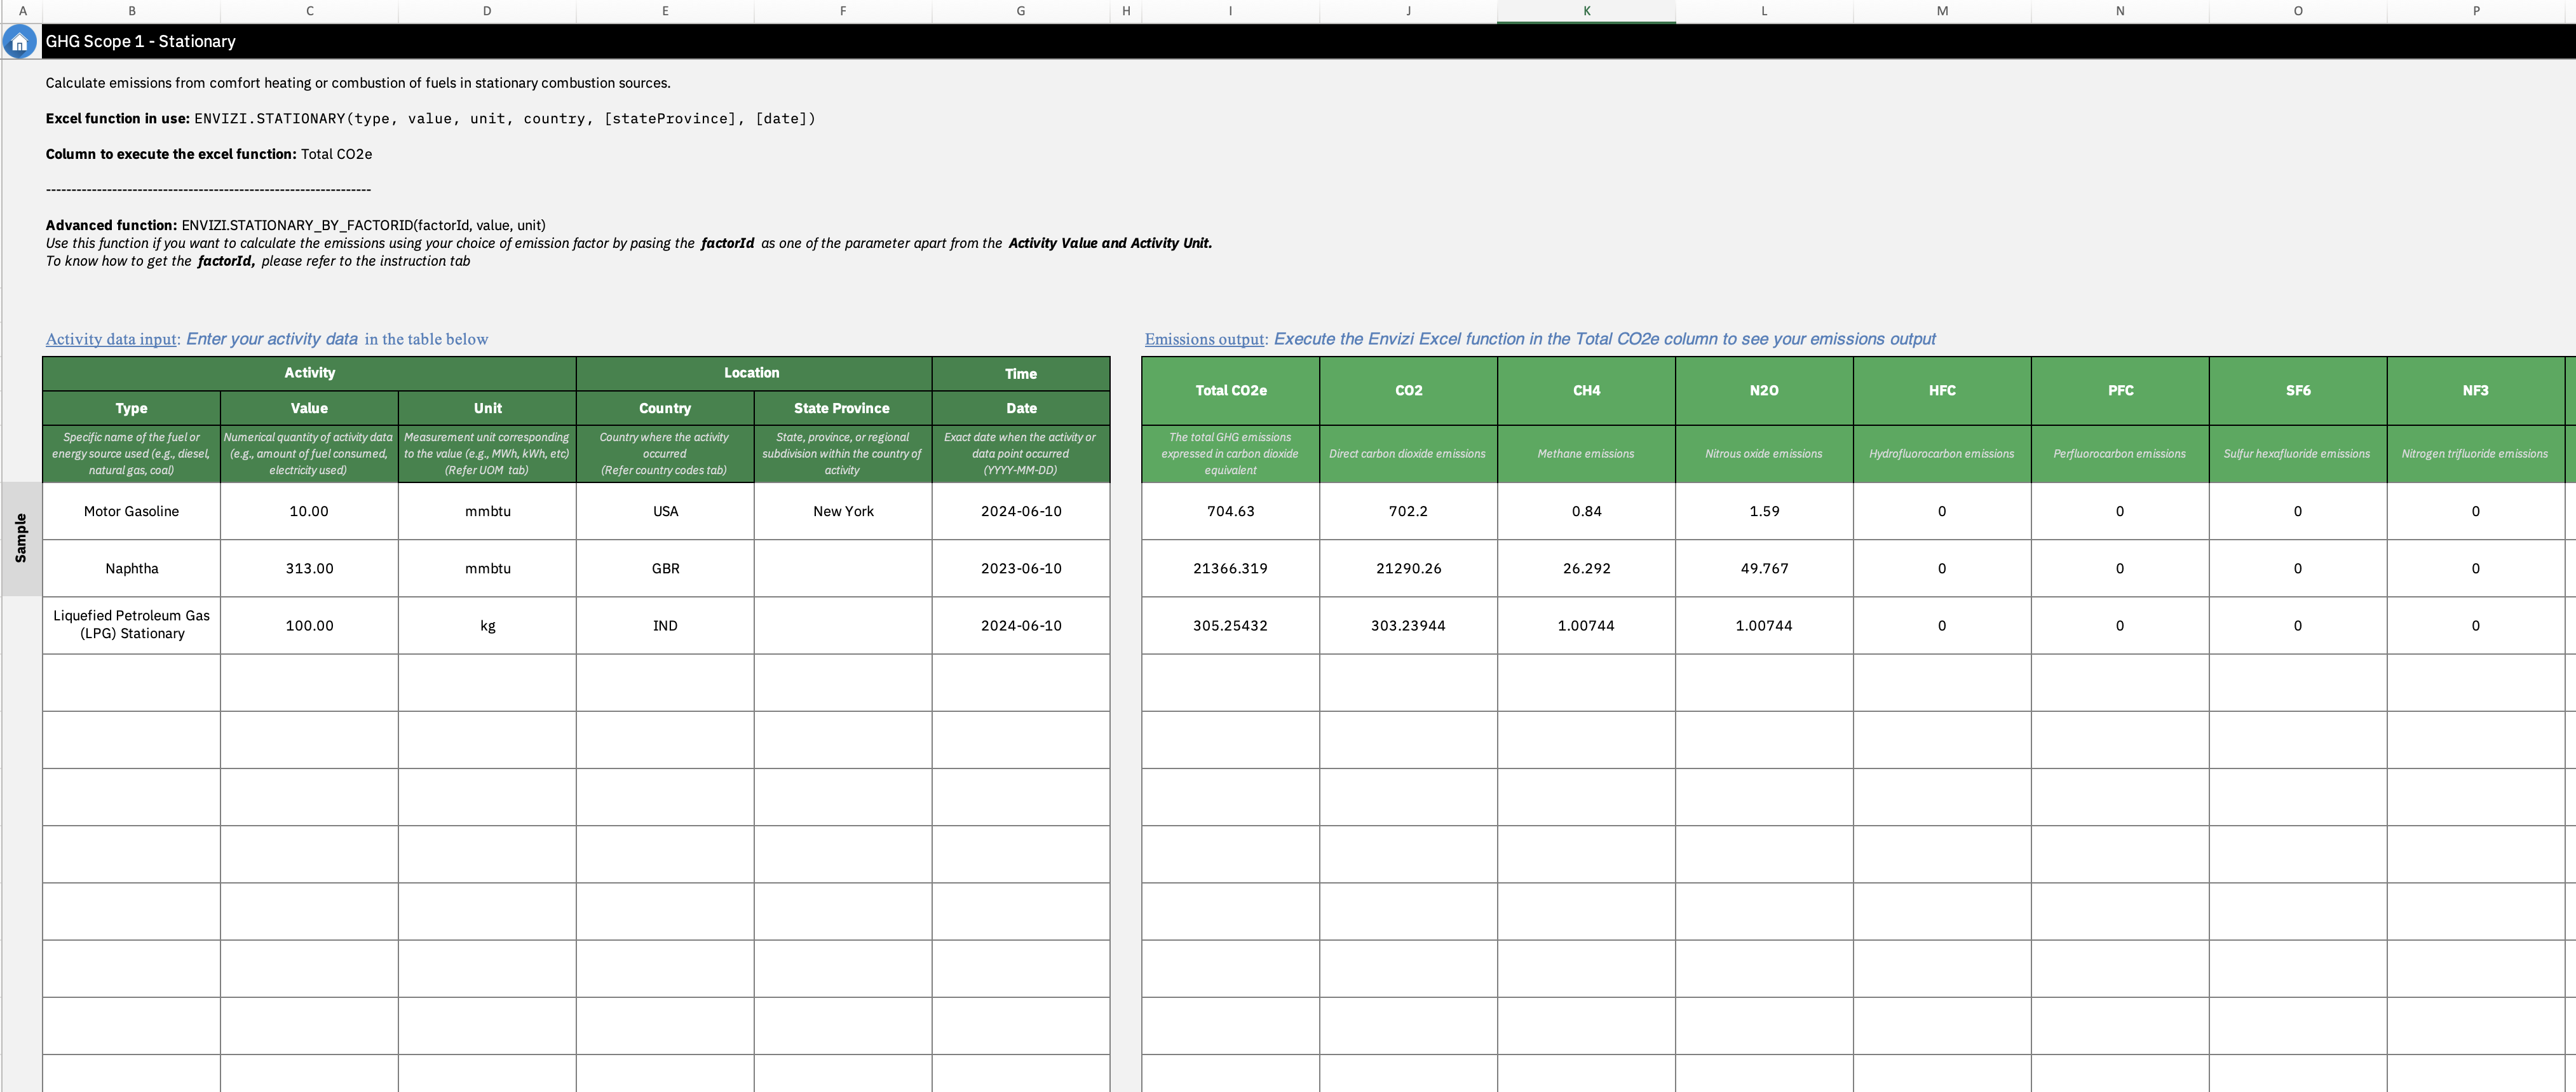Select the 2024-06-10 date for Motor Gasoline
Image resolution: width=2576 pixels, height=1092 pixels.
pyautogui.click(x=1020, y=511)
